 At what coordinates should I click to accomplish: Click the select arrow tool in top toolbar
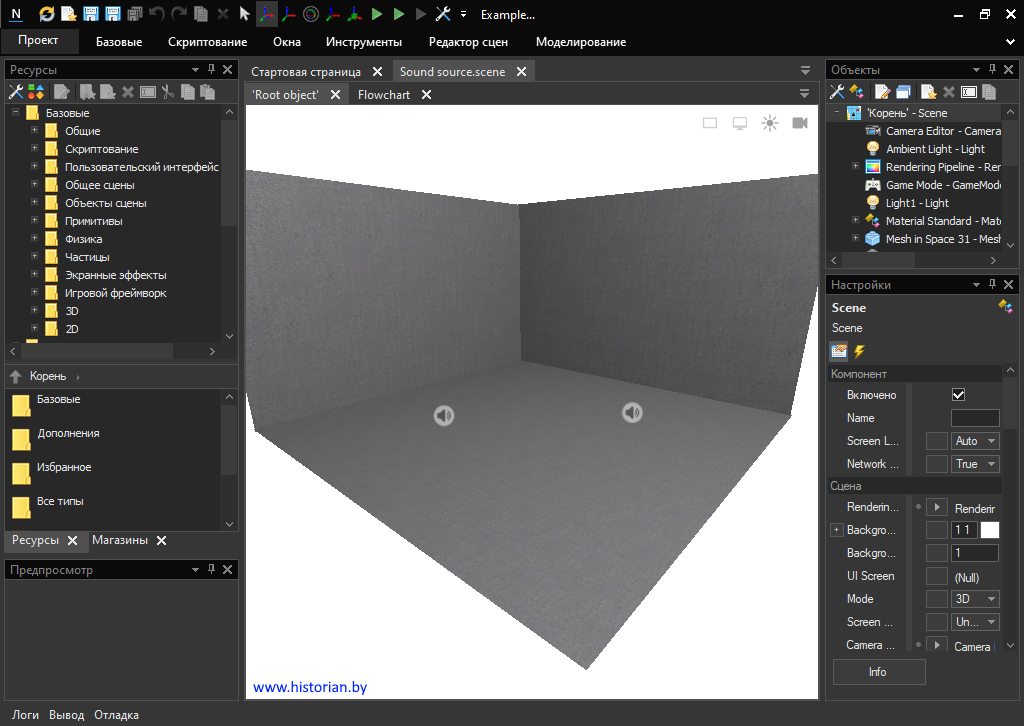tap(245, 14)
